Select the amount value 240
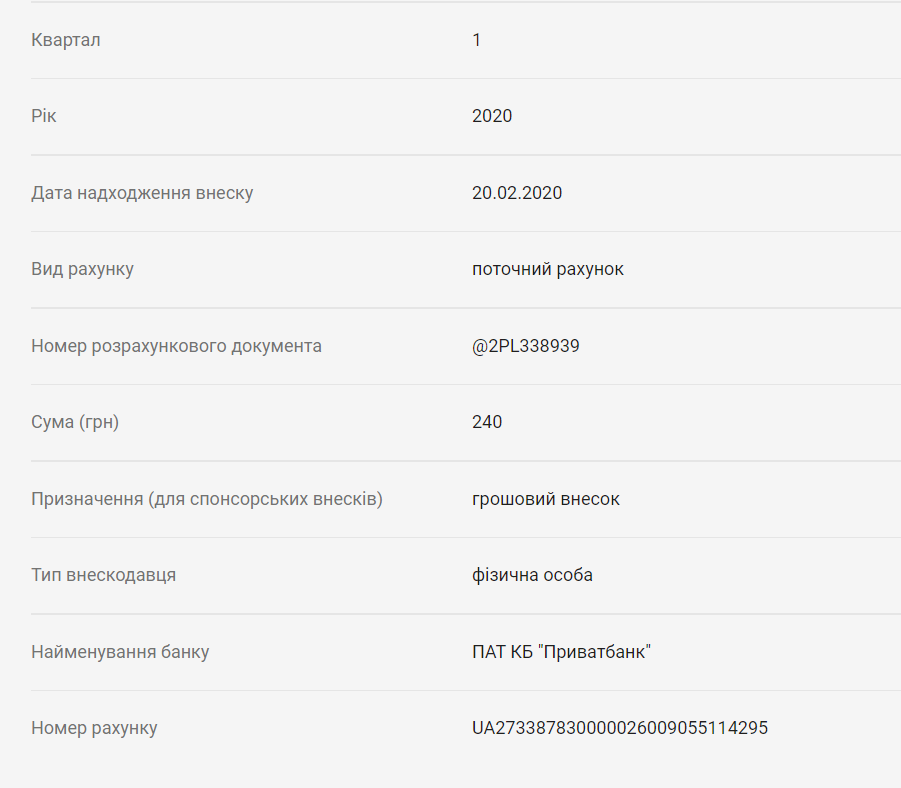The height and width of the screenshot is (788, 901). coord(487,422)
